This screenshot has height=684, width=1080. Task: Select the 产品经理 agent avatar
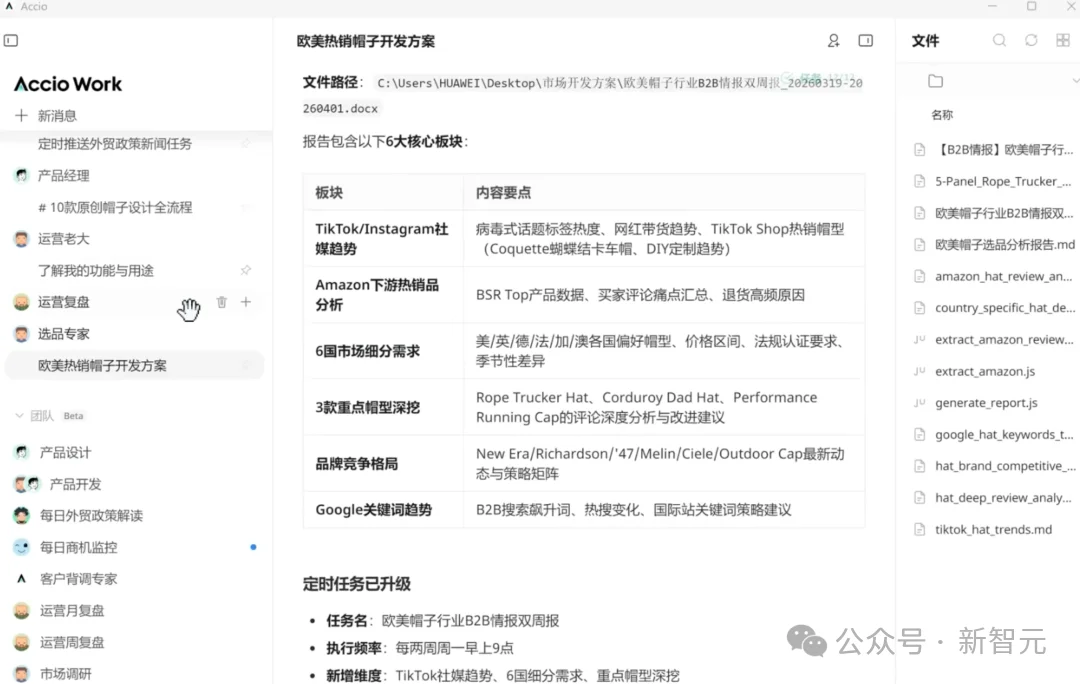pyautogui.click(x=22, y=175)
